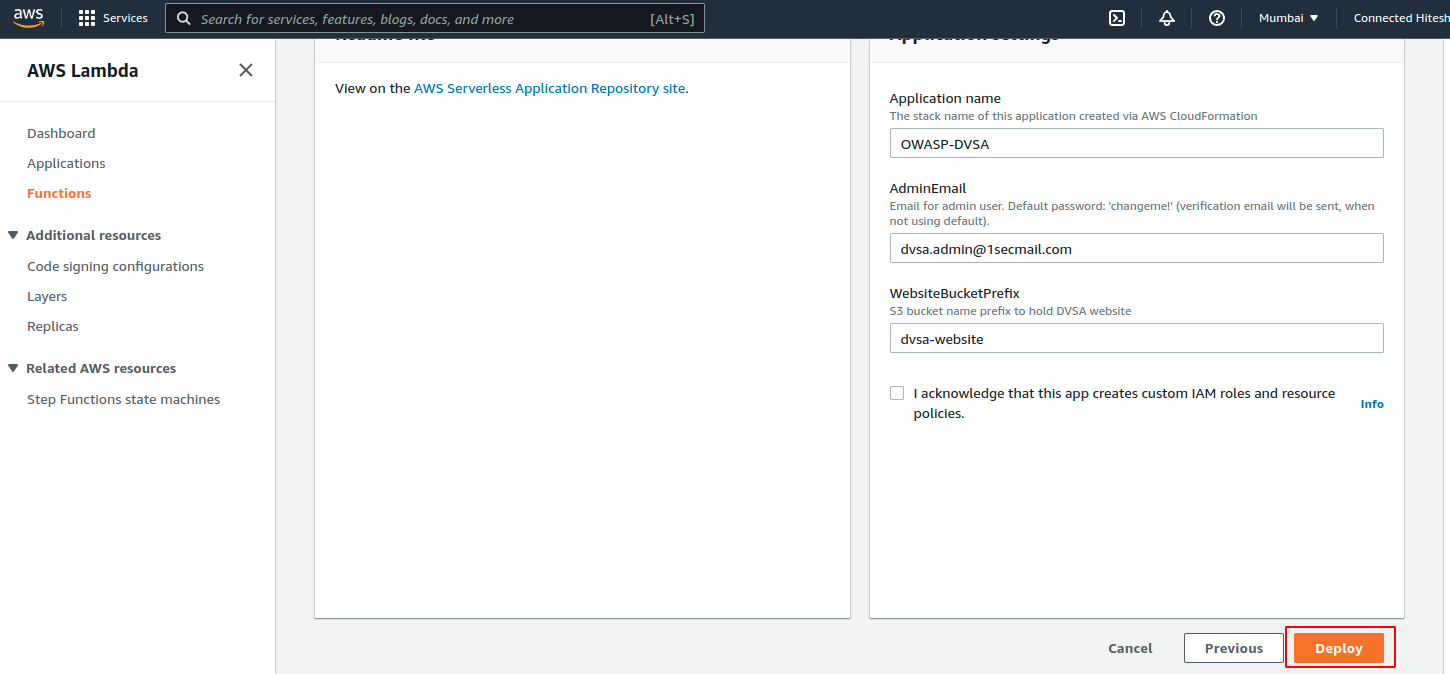Open the Mumbai region dropdown
This screenshot has height=674, width=1450.
pyautogui.click(x=1288, y=17)
